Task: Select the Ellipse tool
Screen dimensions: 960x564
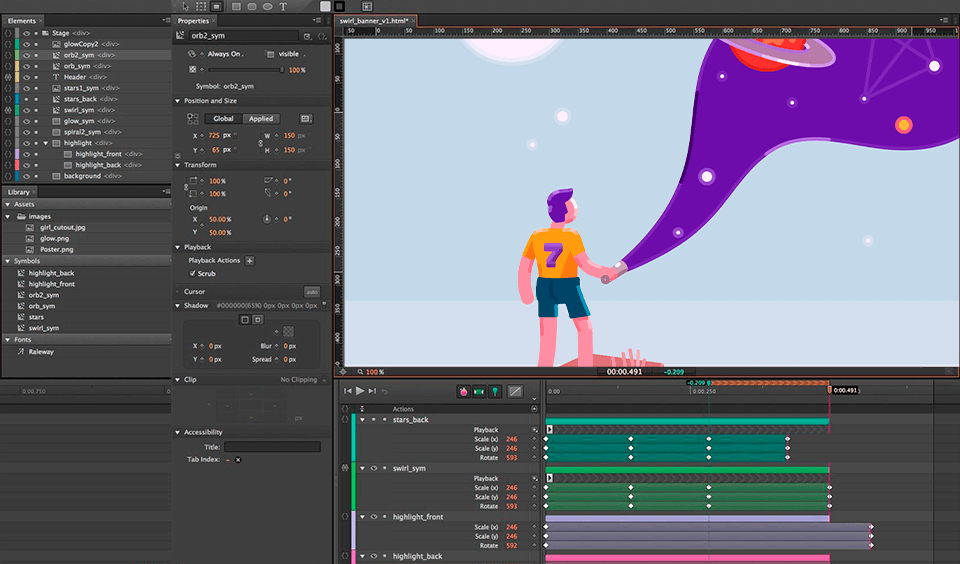Action: point(268,7)
